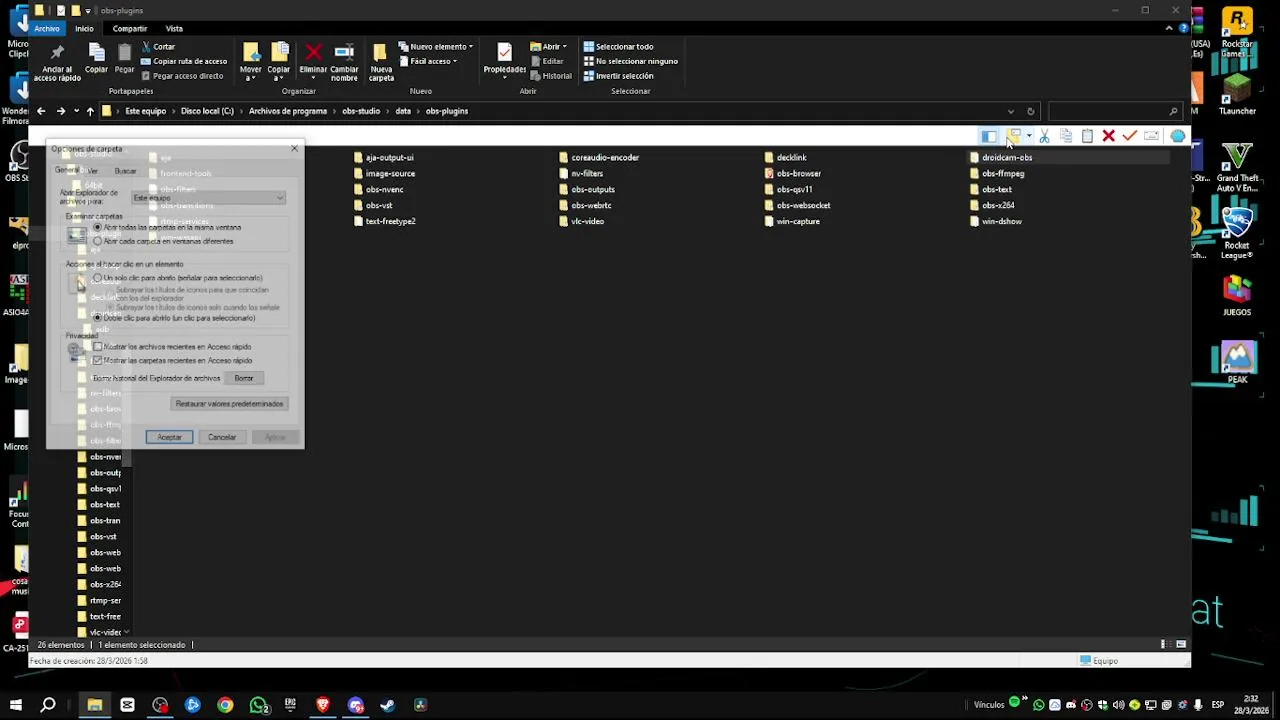Screen dimensions: 1280x720
Task: Refresh the folder view
Action: point(1031,111)
